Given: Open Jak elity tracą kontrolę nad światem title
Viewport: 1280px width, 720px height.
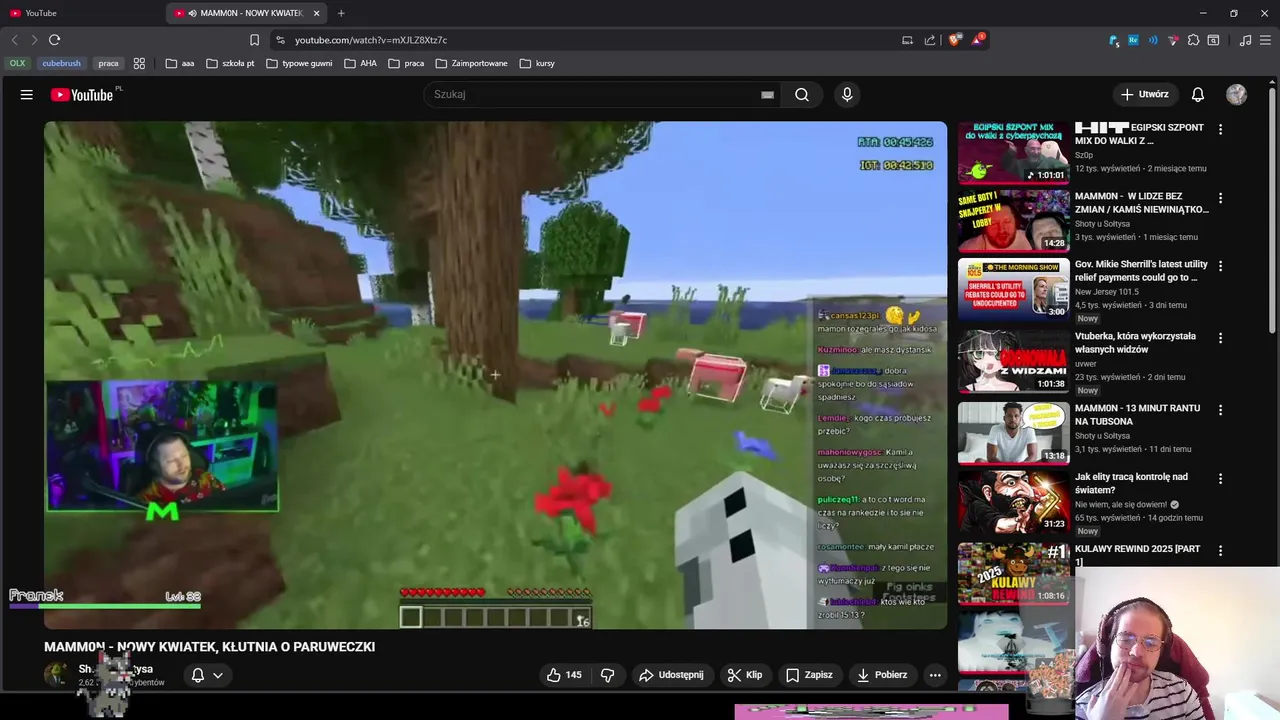Looking at the screenshot, I should 1132,483.
